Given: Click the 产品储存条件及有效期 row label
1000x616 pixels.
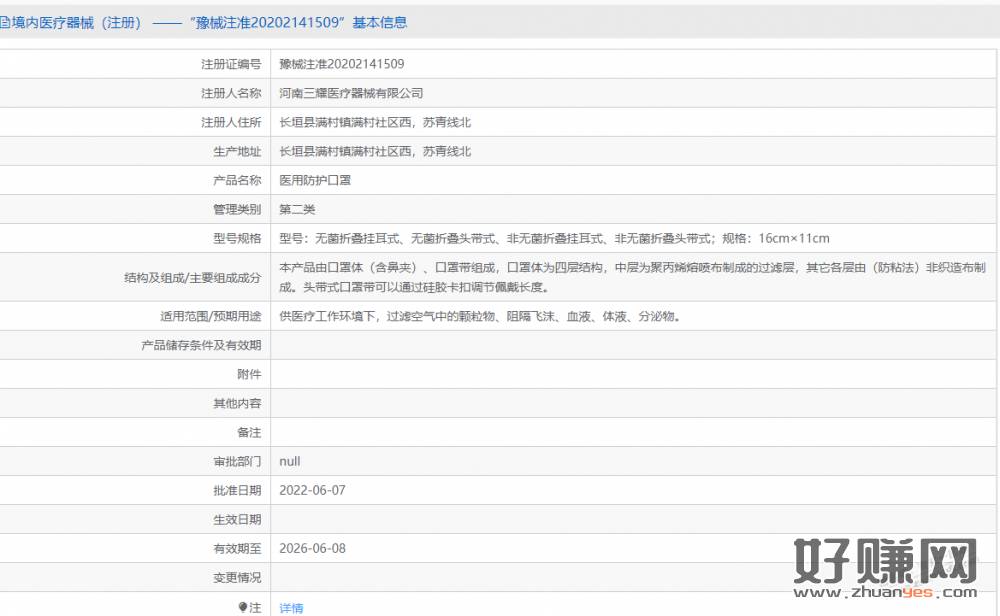Looking at the screenshot, I should pos(201,345).
